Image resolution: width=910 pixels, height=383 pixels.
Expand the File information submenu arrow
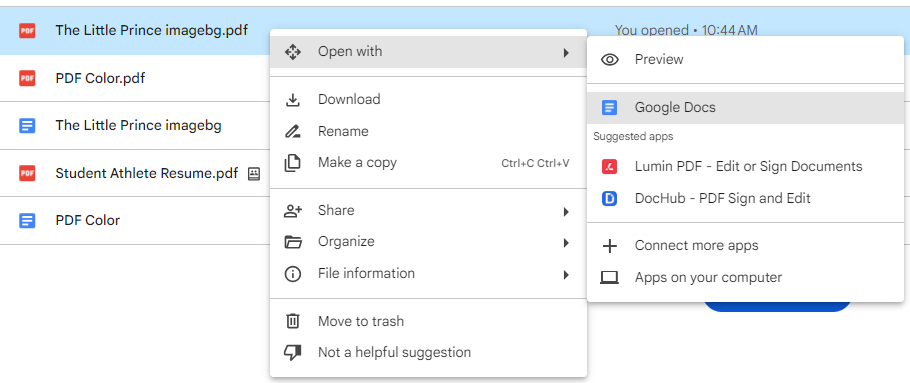(566, 275)
